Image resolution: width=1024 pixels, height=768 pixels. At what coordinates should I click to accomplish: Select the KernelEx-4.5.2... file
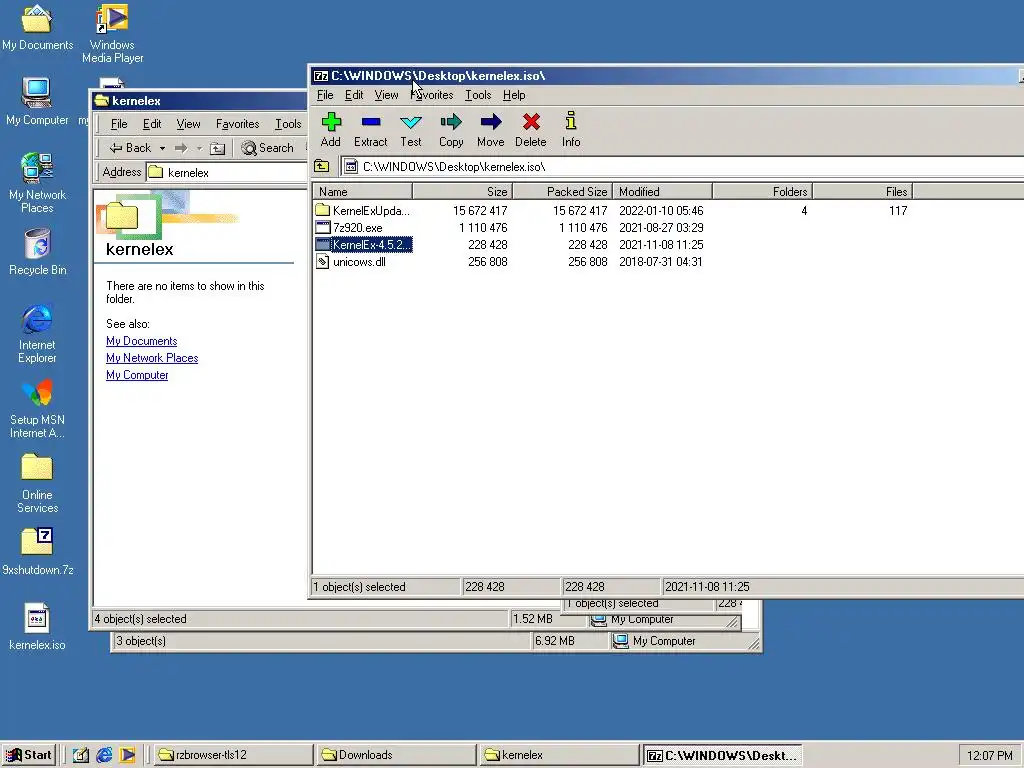(363, 244)
